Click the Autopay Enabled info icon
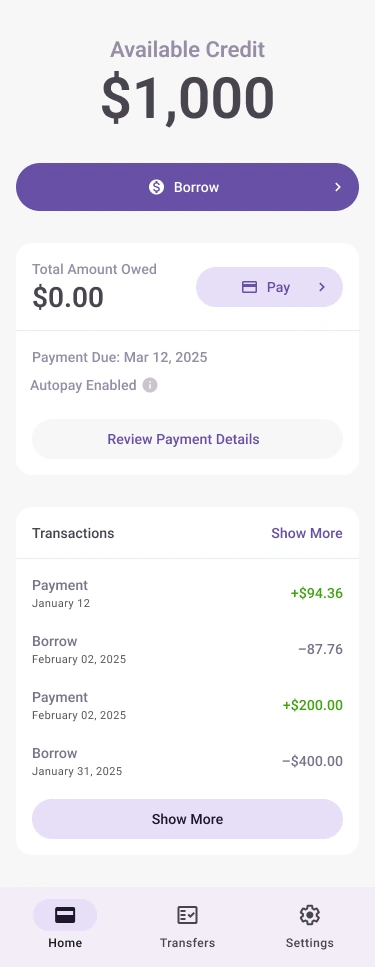This screenshot has width=375, height=967. (x=150, y=385)
